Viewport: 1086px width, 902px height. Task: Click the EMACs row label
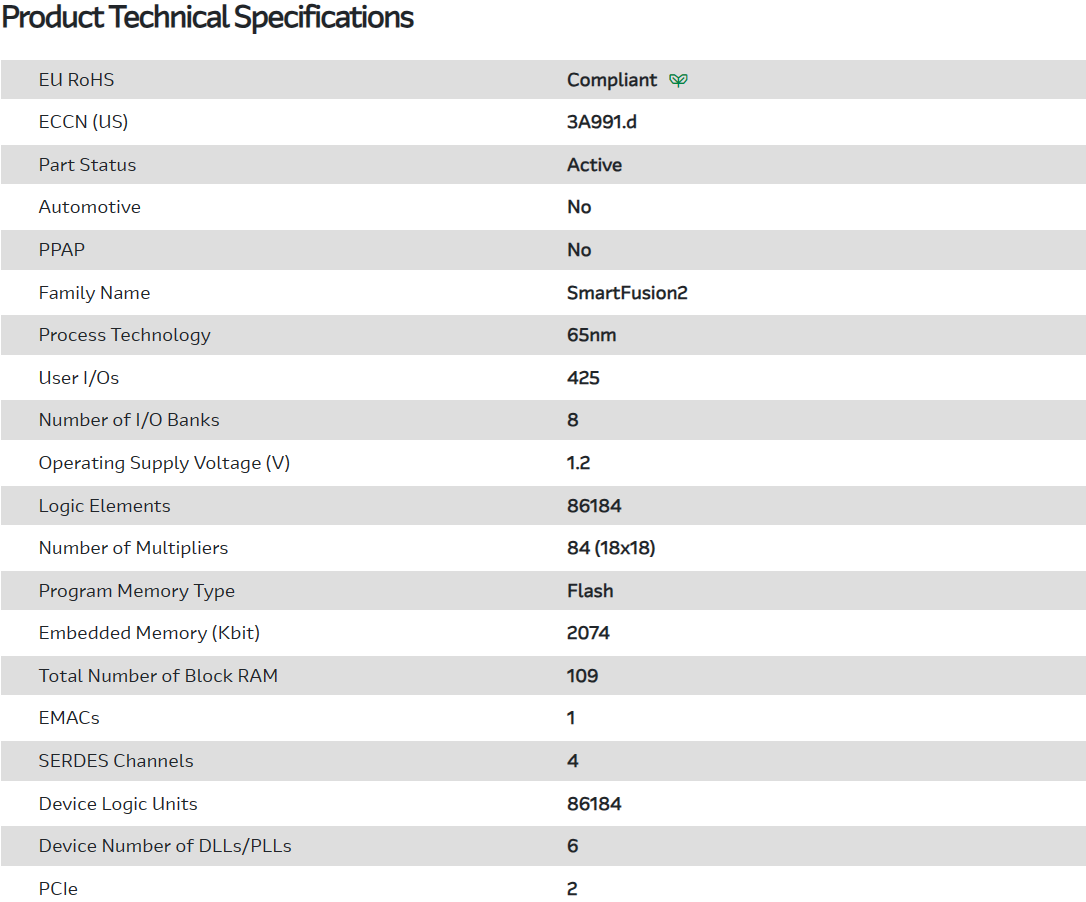pyautogui.click(x=69, y=718)
